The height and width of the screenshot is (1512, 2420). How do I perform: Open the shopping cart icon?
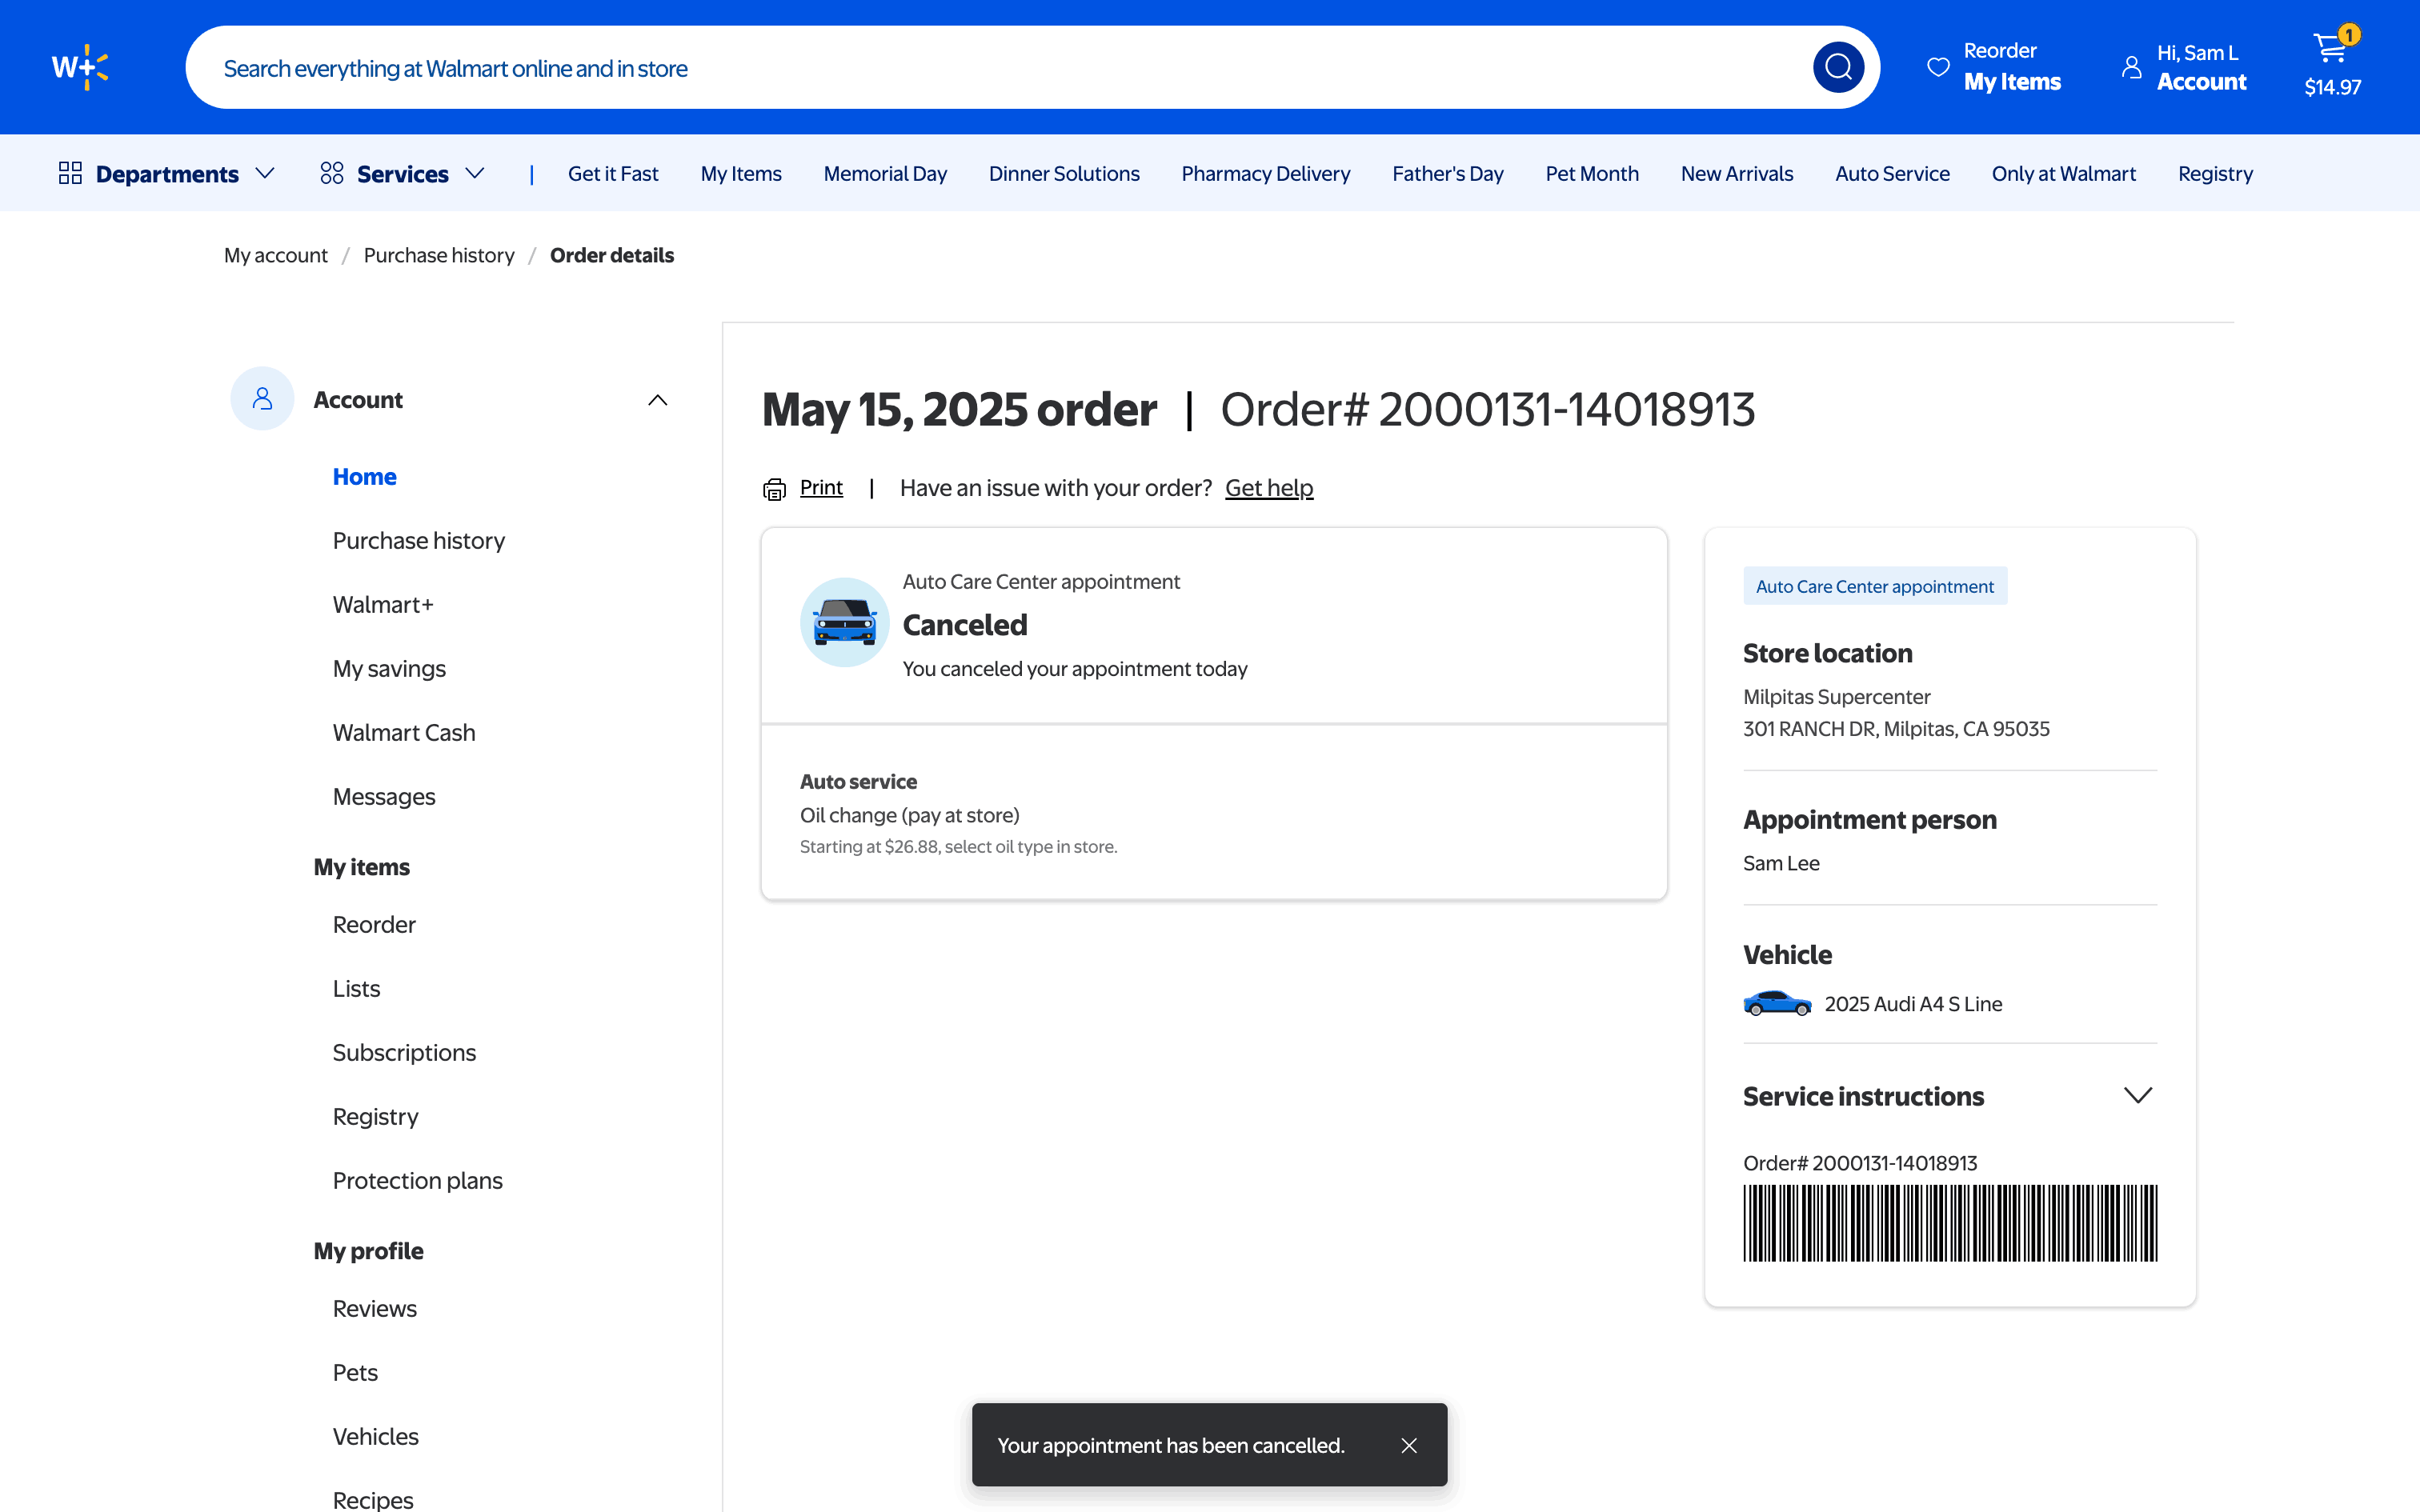[x=2331, y=48]
